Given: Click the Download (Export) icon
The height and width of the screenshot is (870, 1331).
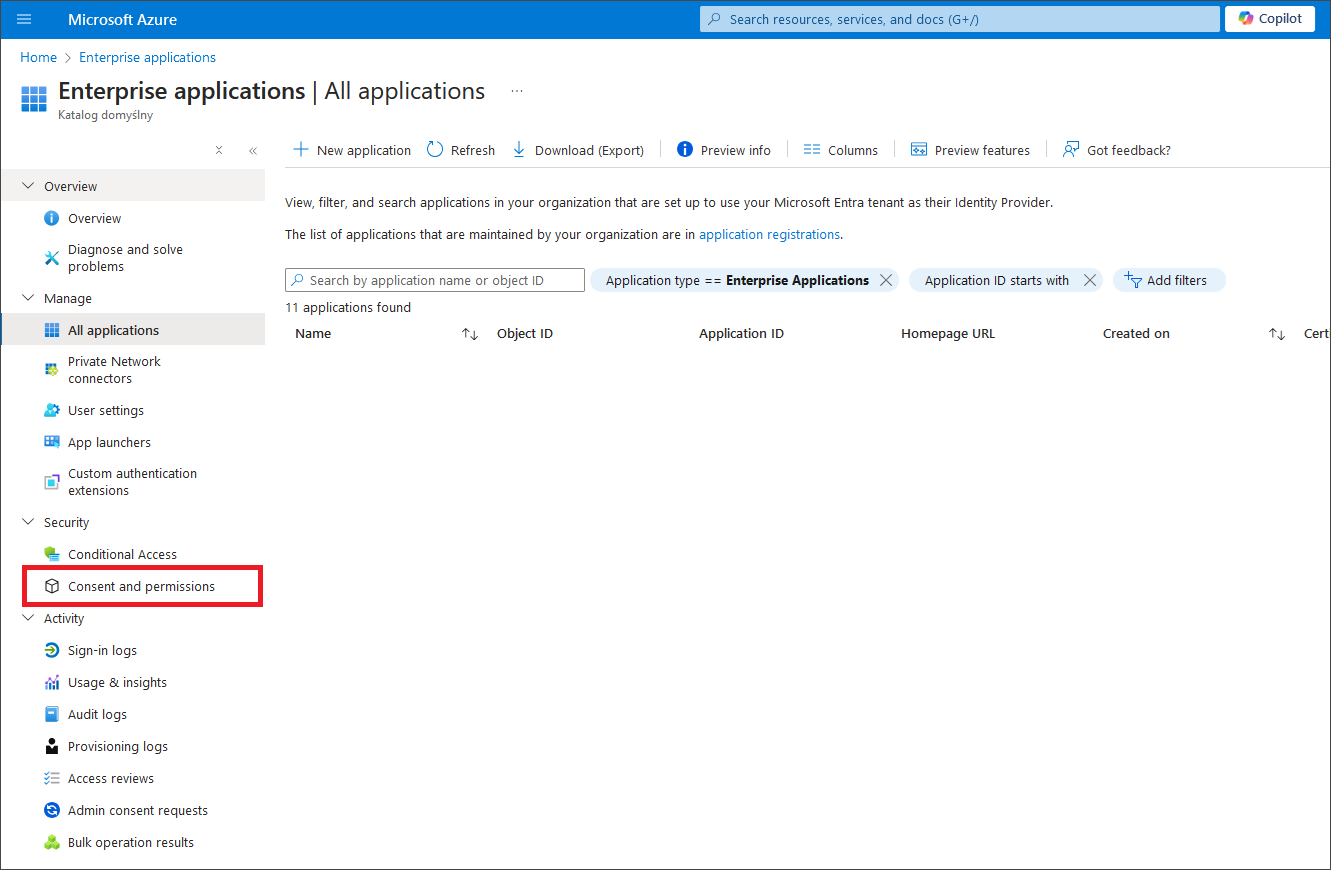Looking at the screenshot, I should (519, 150).
